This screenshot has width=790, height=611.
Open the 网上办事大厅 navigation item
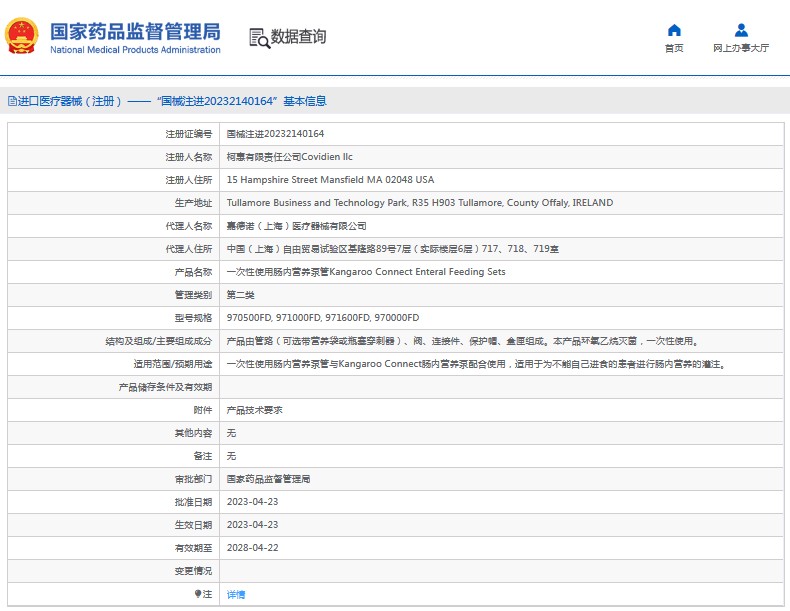pyautogui.click(x=741, y=48)
